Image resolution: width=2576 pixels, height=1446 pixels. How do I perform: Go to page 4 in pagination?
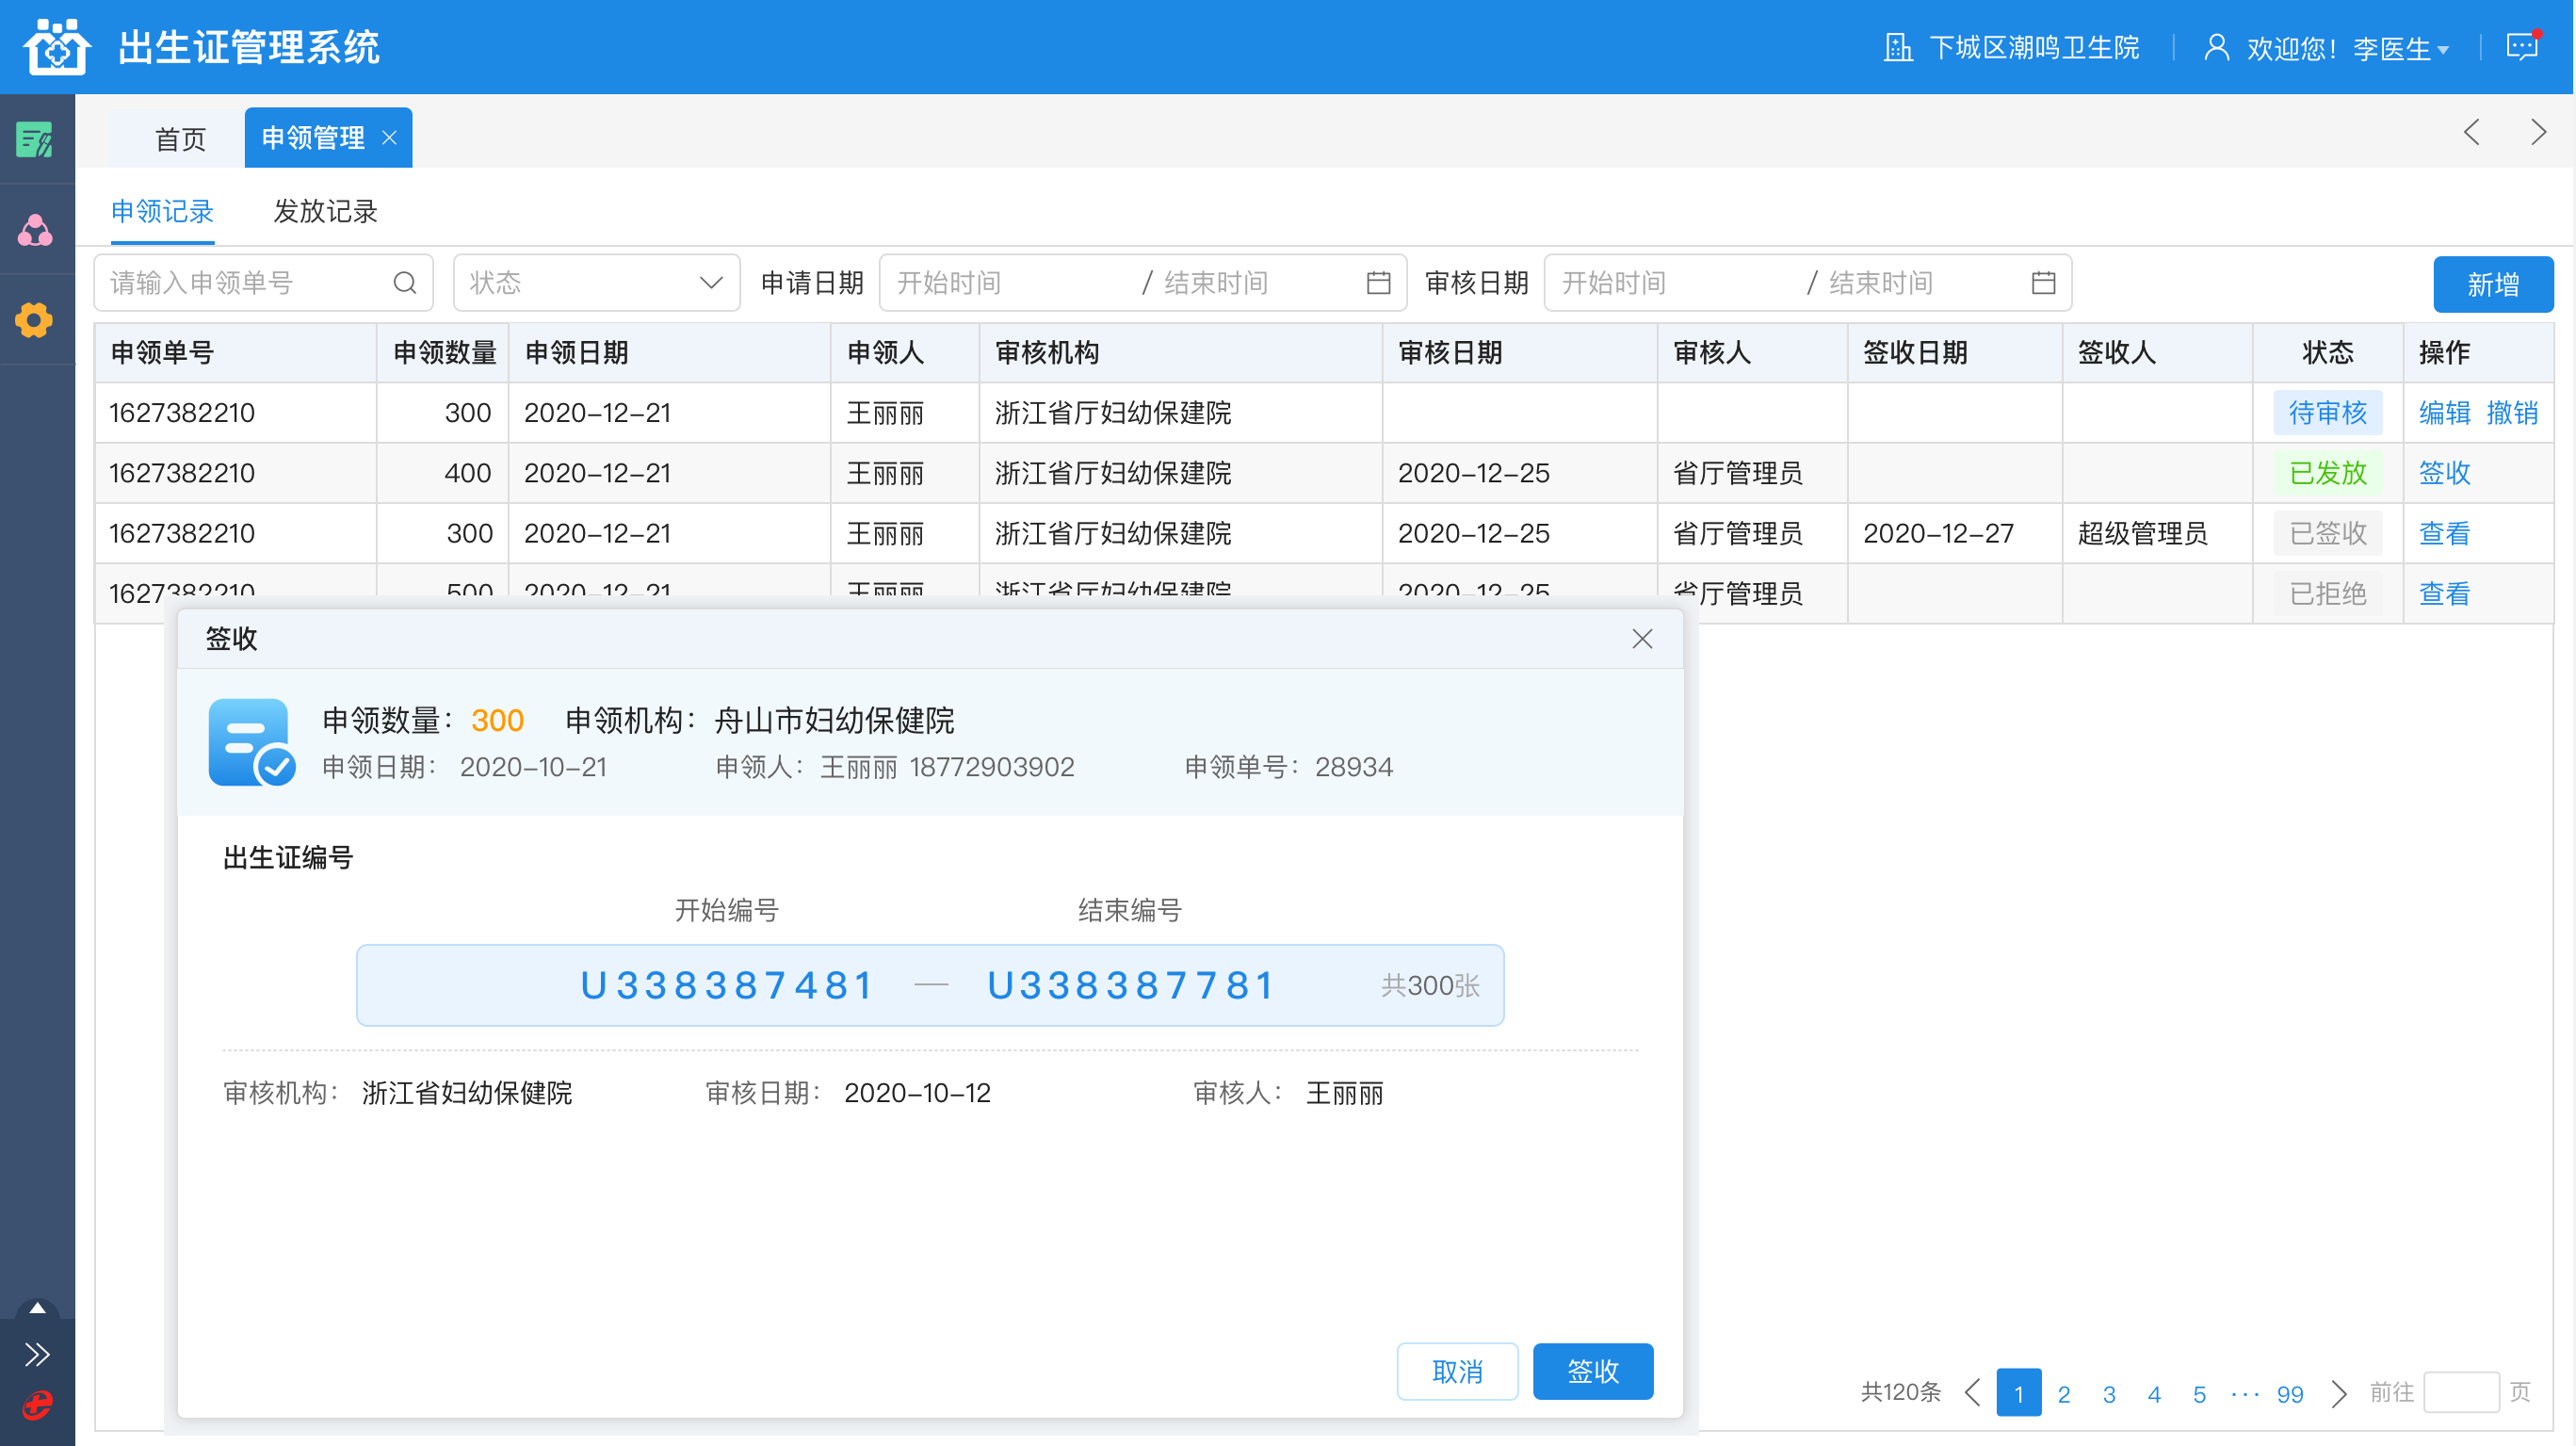2154,1393
